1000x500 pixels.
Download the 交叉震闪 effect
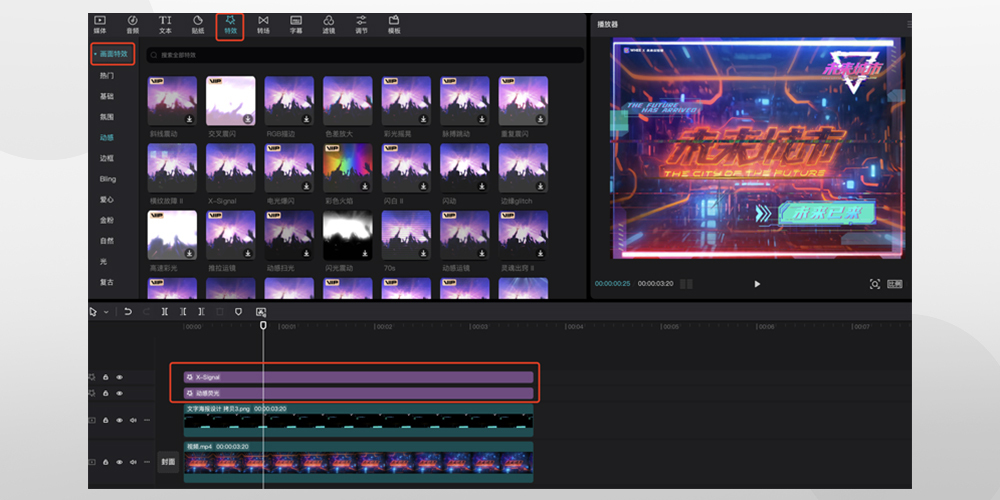click(247, 119)
